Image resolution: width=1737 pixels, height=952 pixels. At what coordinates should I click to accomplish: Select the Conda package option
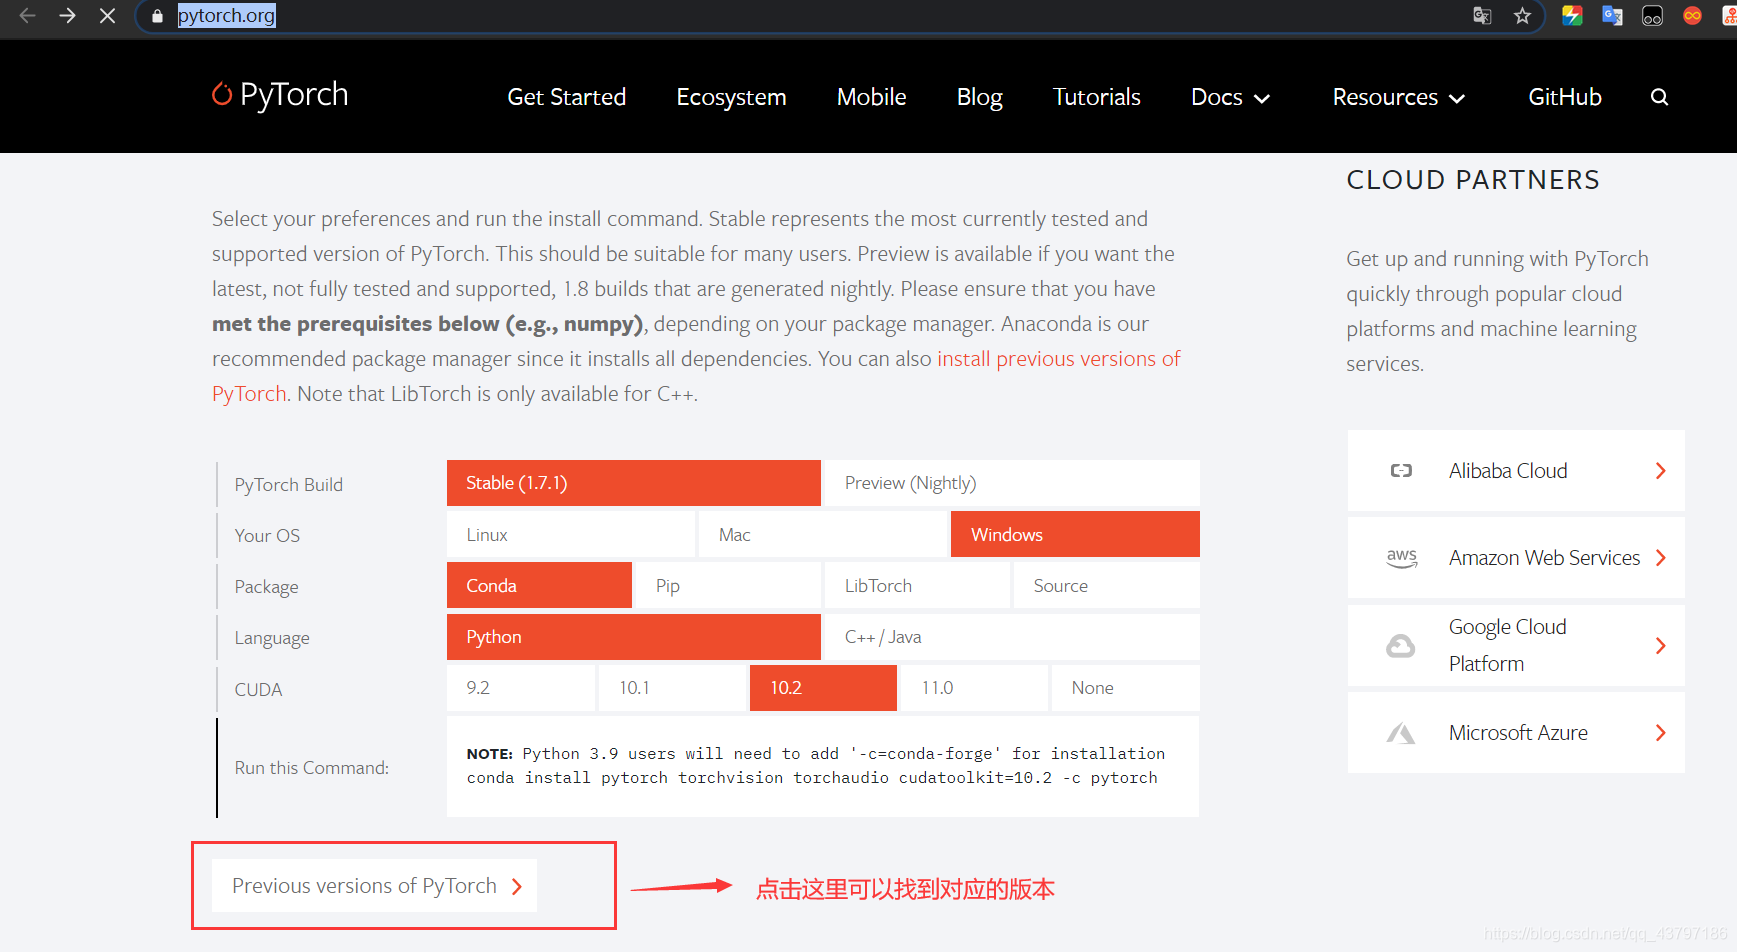pyautogui.click(x=539, y=586)
